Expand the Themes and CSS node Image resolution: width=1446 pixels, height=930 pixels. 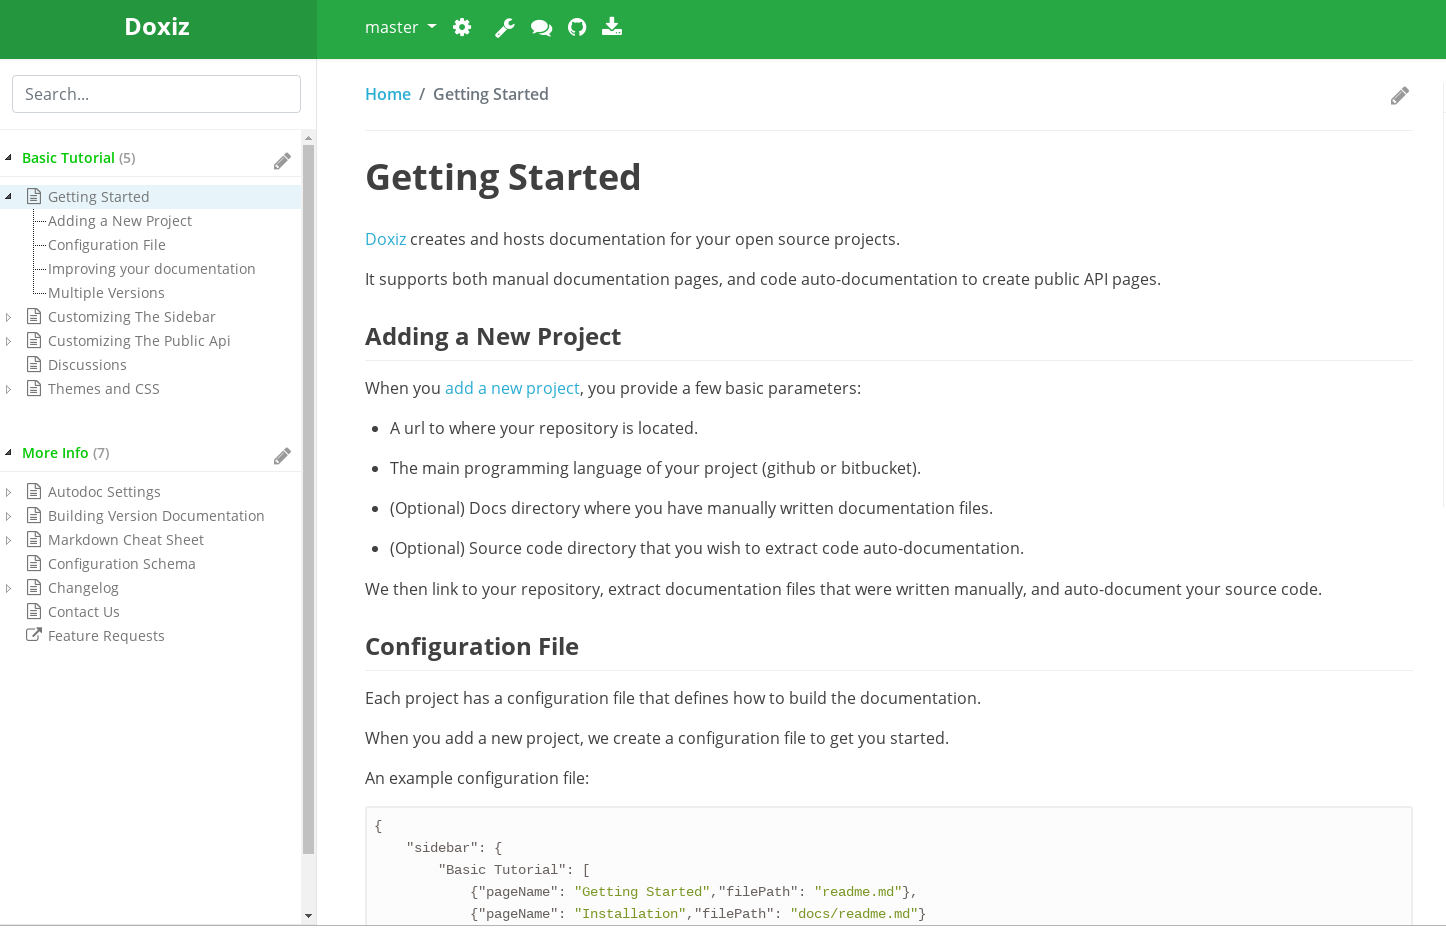[8, 389]
